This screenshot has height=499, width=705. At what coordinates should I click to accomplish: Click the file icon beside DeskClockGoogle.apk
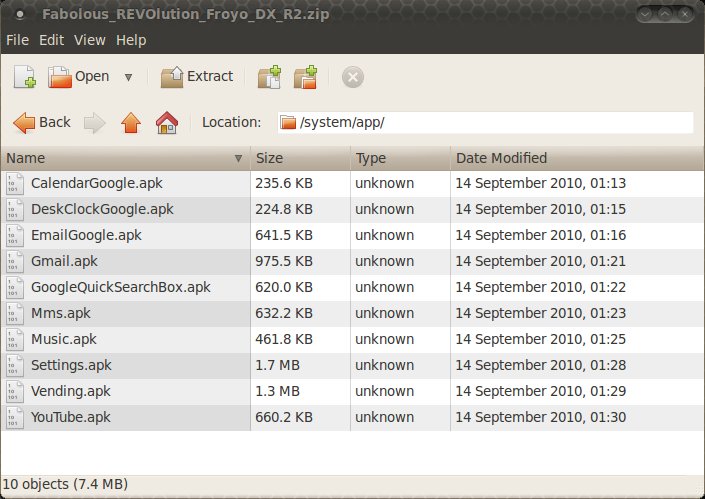(14, 209)
